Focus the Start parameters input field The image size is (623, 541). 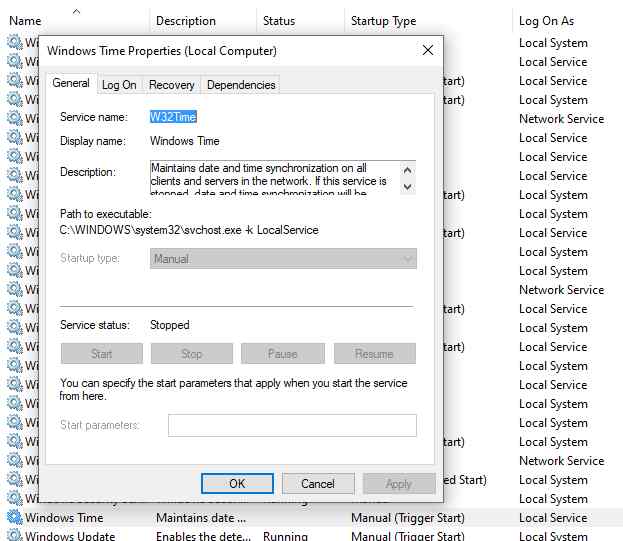(292, 425)
